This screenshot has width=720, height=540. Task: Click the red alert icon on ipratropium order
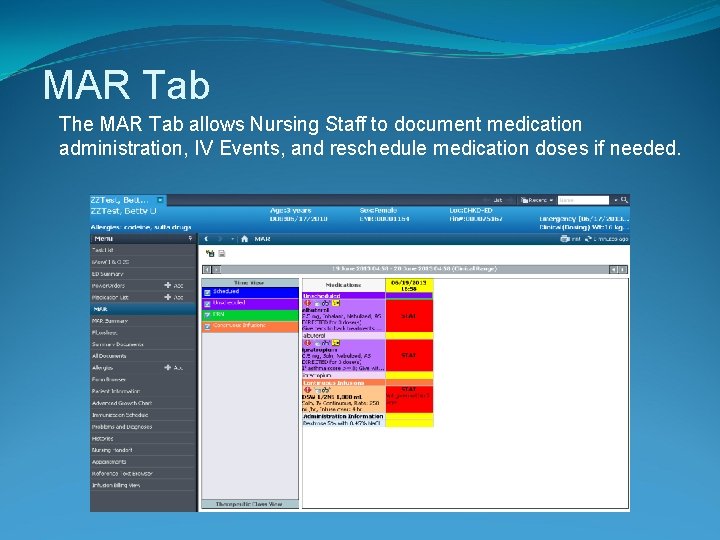click(x=308, y=343)
